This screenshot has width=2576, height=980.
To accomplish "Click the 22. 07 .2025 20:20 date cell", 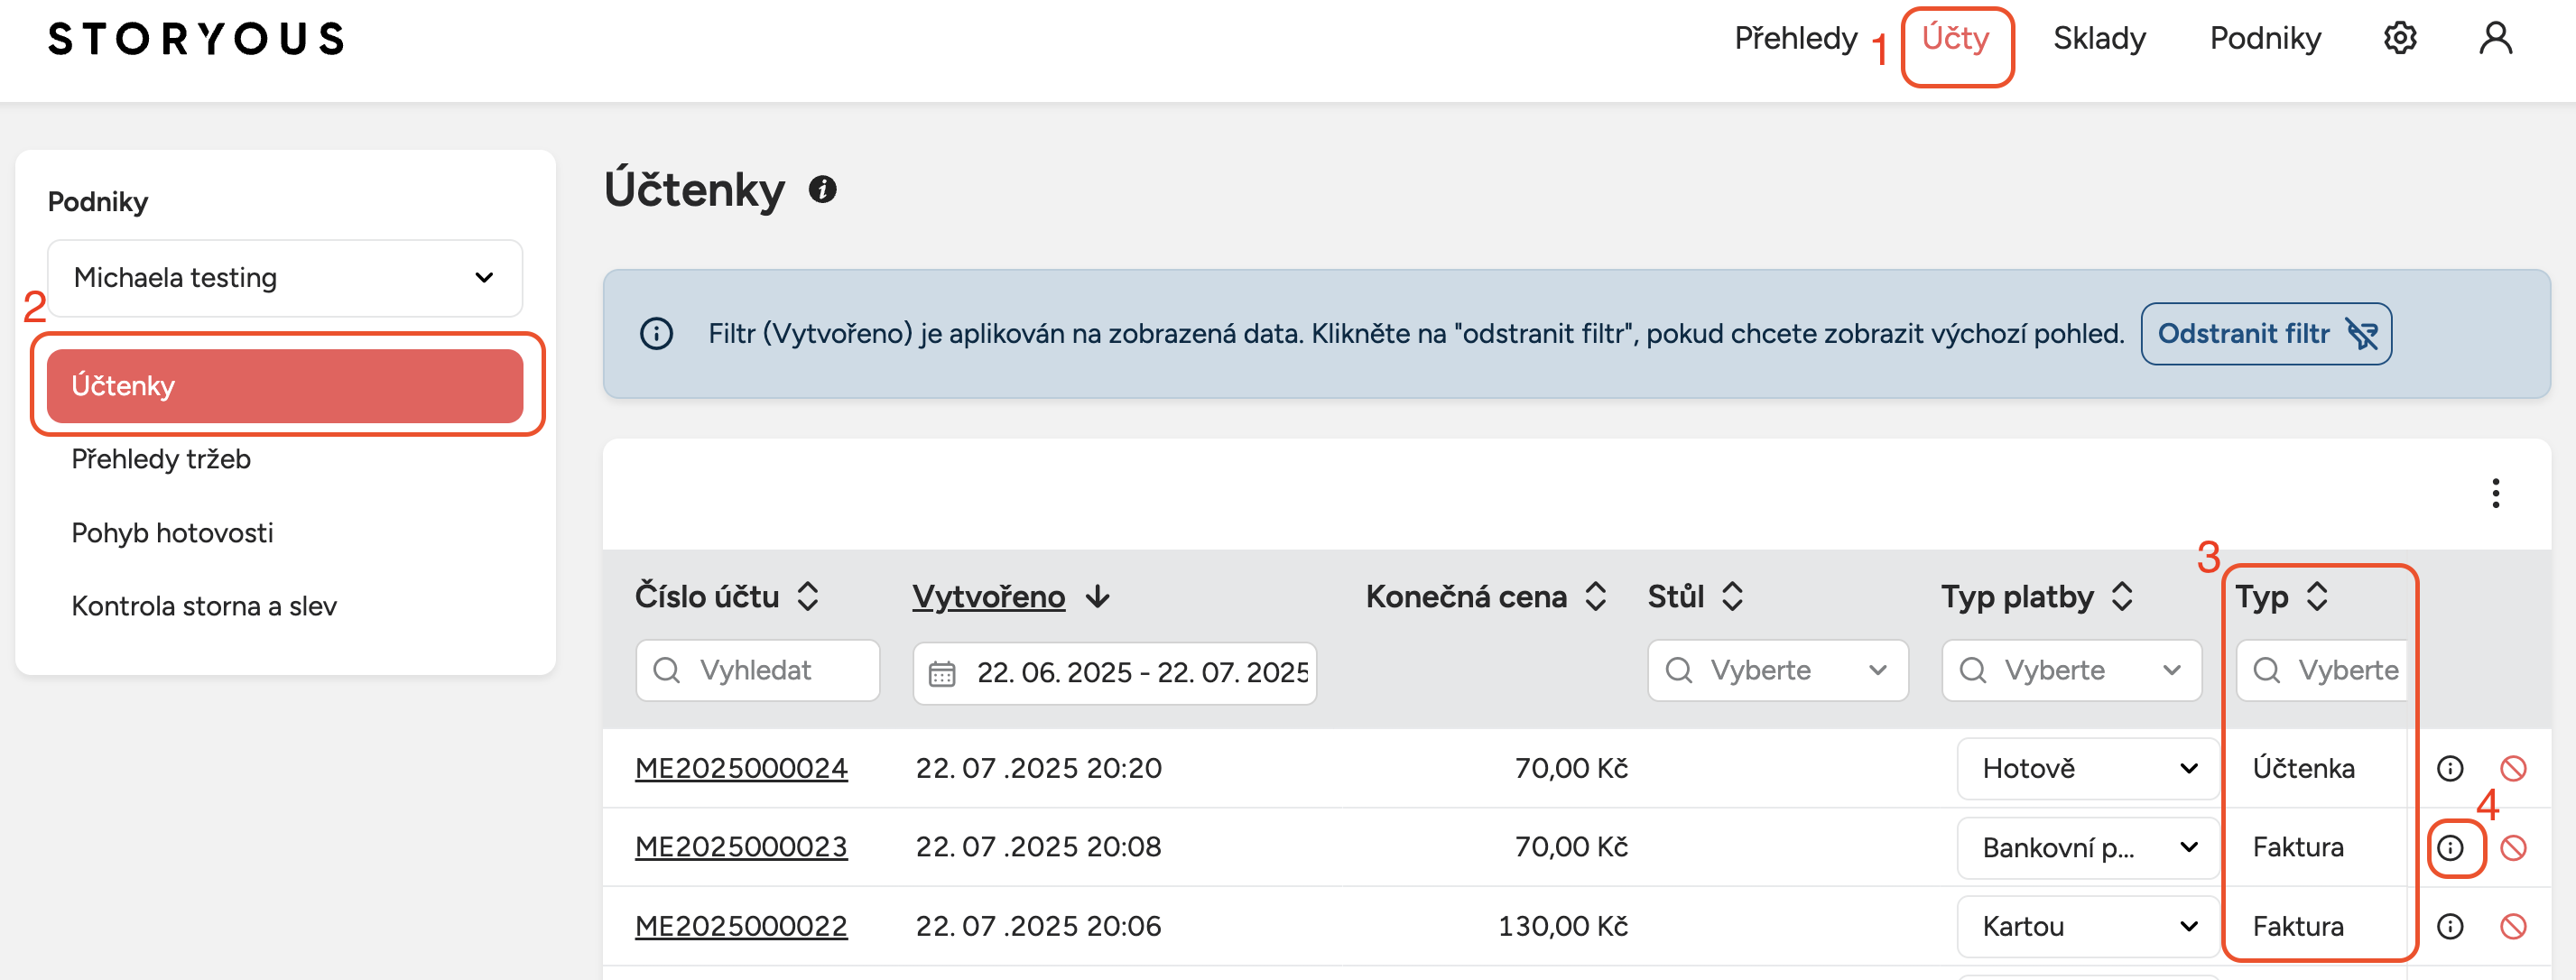I will (x=1039, y=768).
